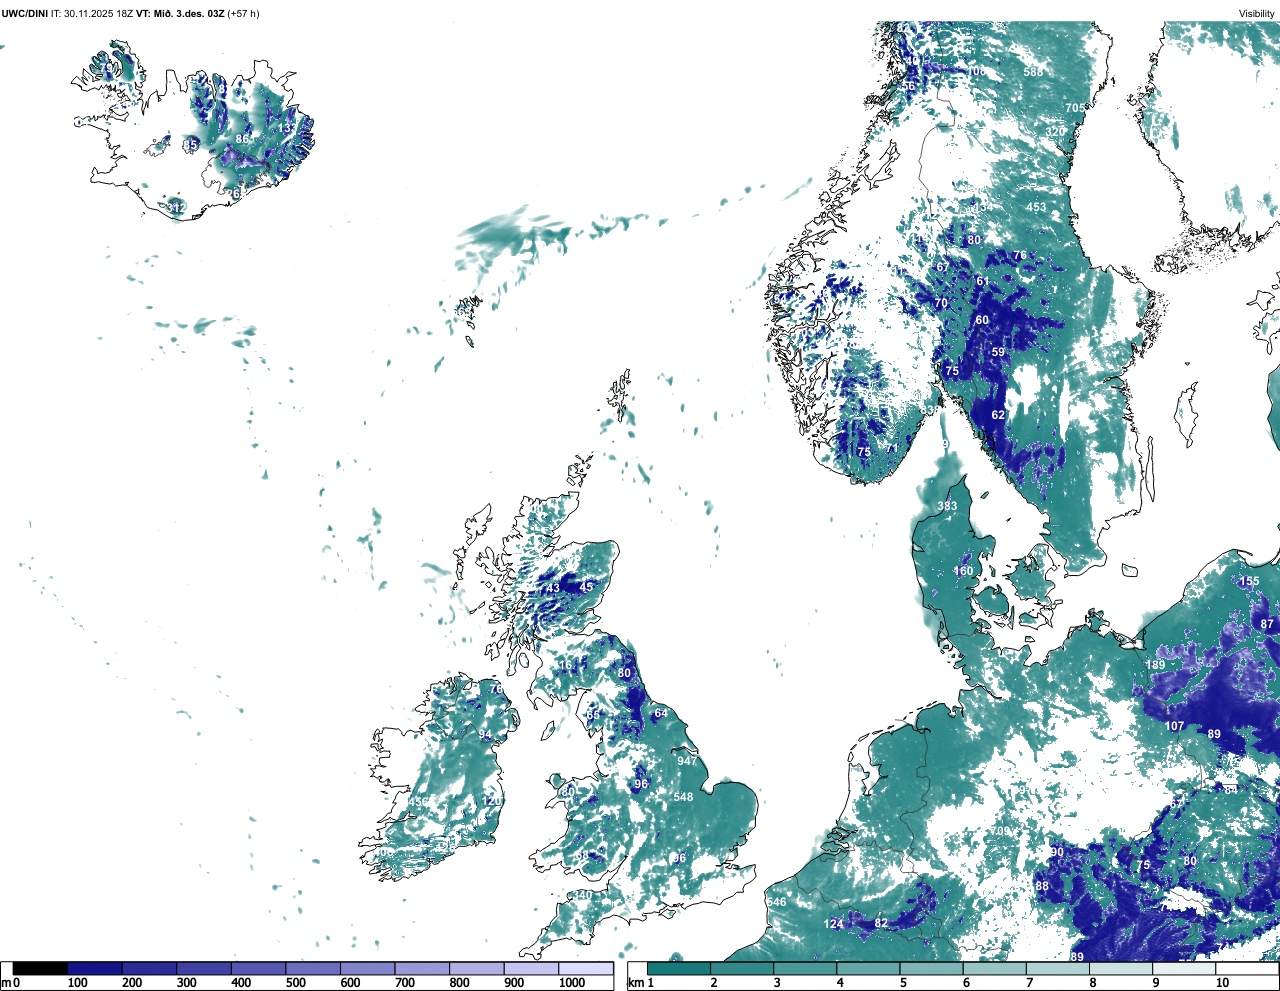1280x991 pixels.
Task: Select the '133' value in eastern Iceland
Action: pos(288,128)
